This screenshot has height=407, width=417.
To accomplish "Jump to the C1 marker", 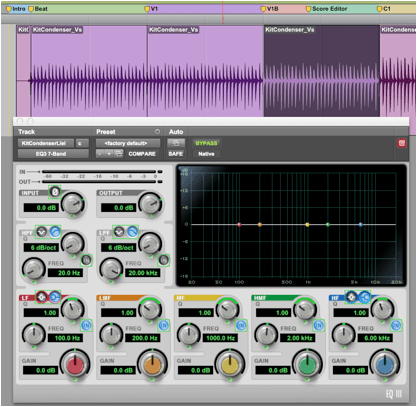I will pos(384,9).
